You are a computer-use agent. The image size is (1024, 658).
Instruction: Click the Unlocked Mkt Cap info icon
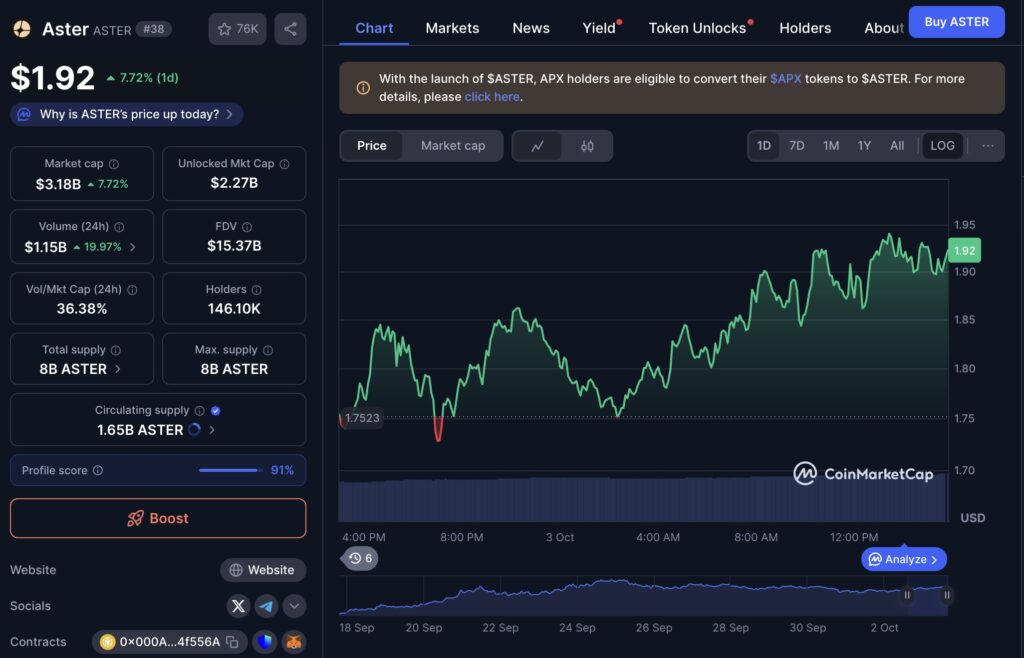284,164
